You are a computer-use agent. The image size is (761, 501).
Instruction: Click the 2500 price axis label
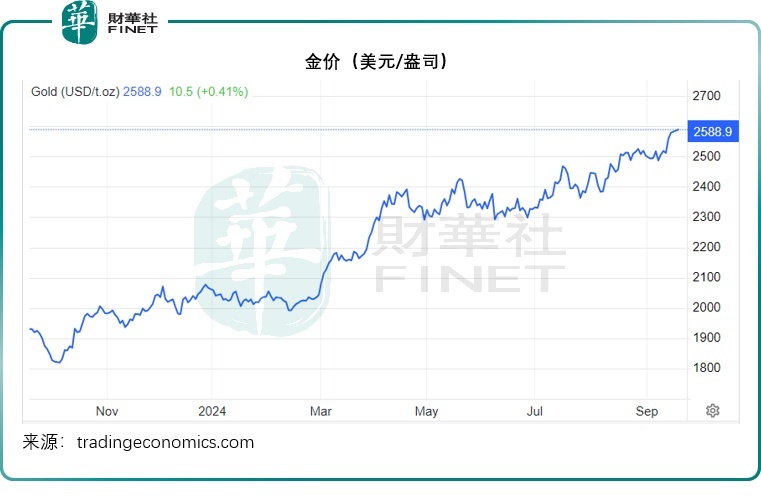pos(706,157)
